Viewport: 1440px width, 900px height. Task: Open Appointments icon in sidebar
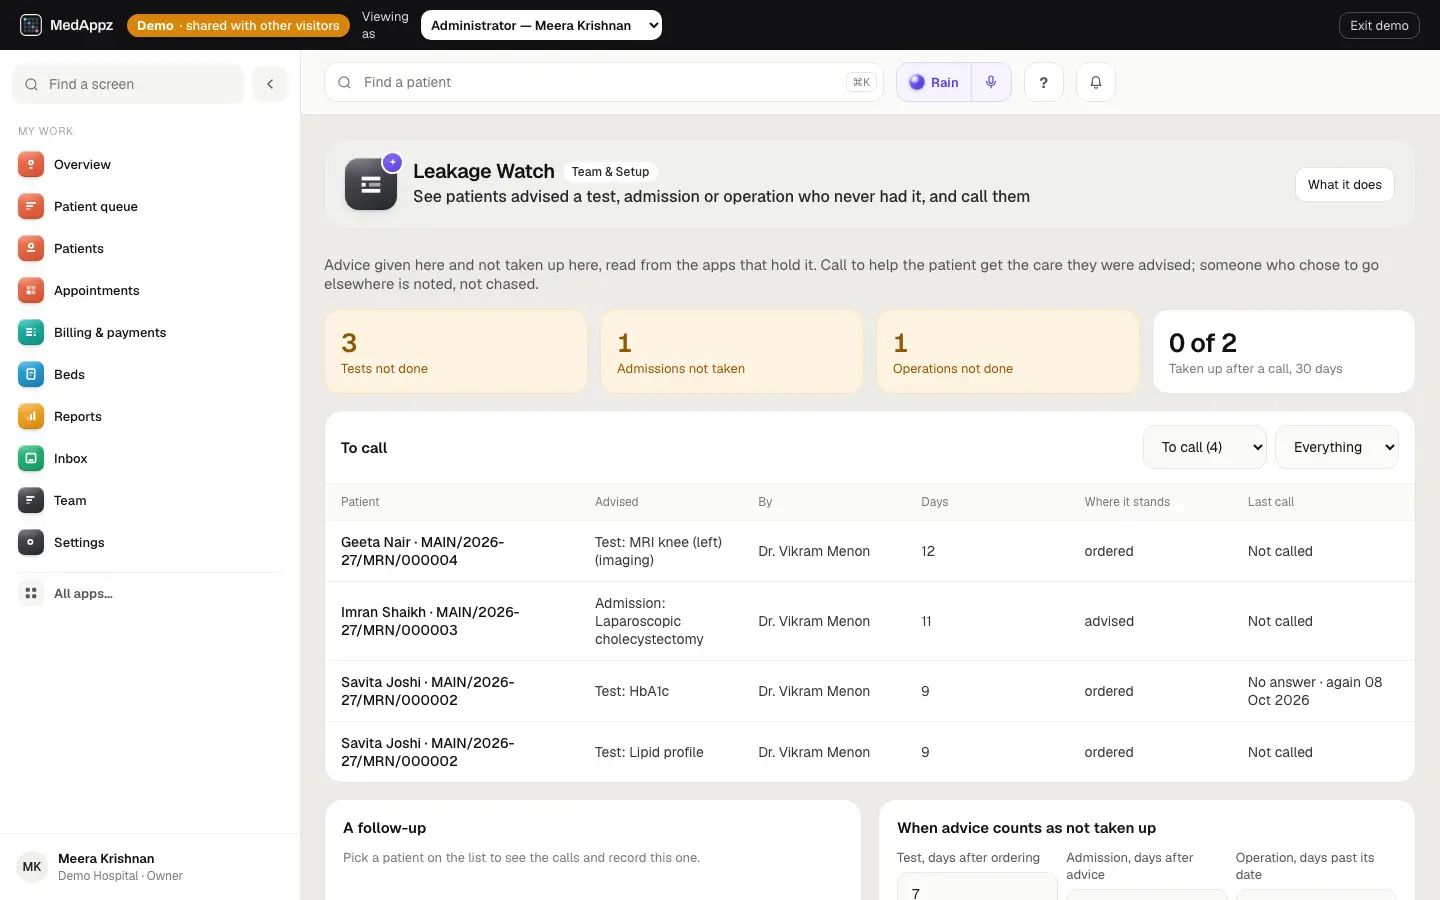[x=31, y=291]
